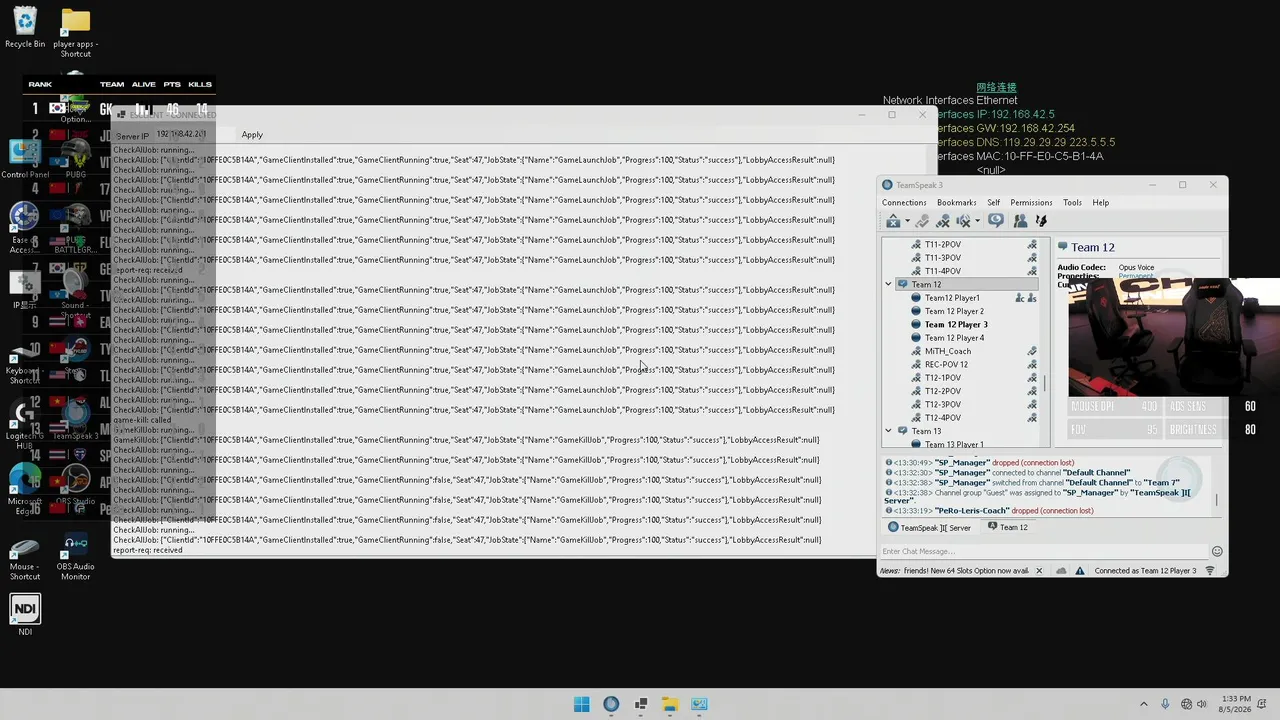The height and width of the screenshot is (720, 1280).
Task: Toggle the TeamSpeak mute speakers toolbar icon
Action: pyautogui.click(x=963, y=221)
